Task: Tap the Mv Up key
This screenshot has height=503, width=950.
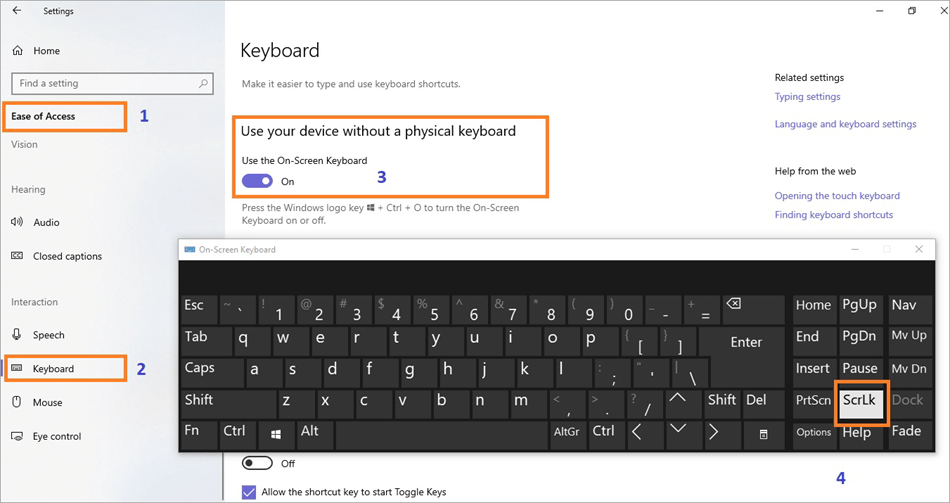Action: pos(909,341)
